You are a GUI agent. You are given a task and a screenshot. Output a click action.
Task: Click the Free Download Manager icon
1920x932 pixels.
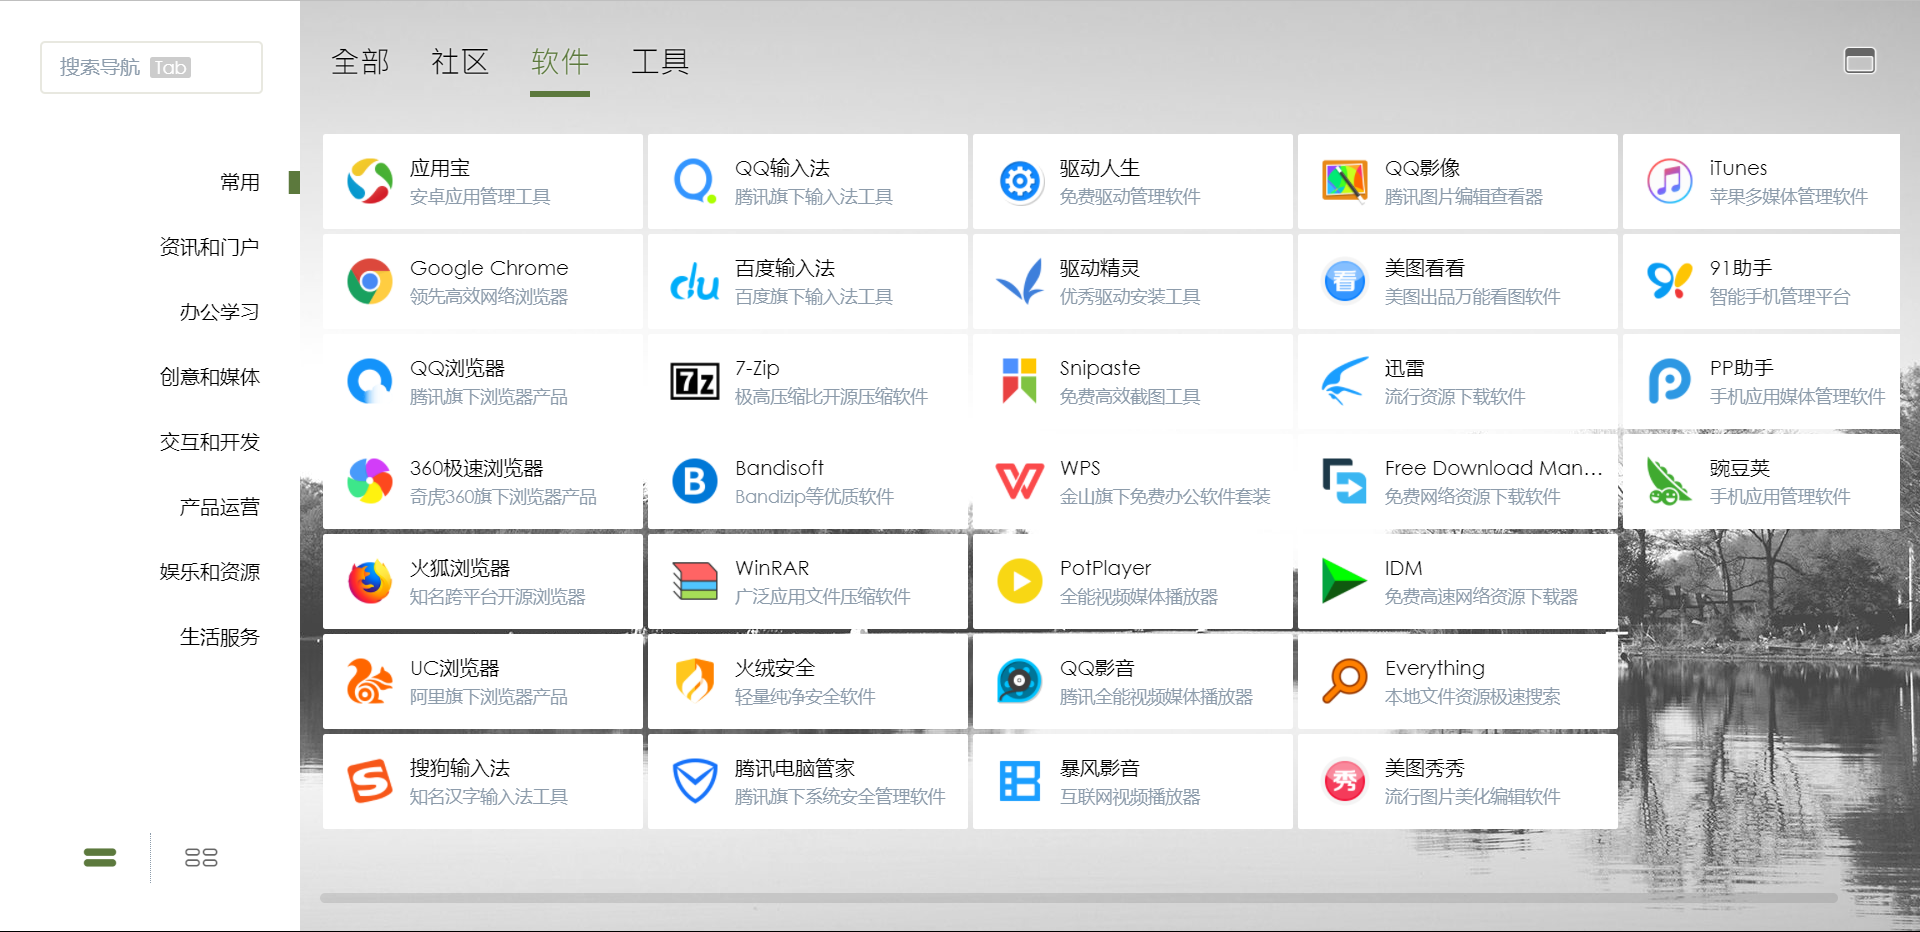click(x=1345, y=481)
